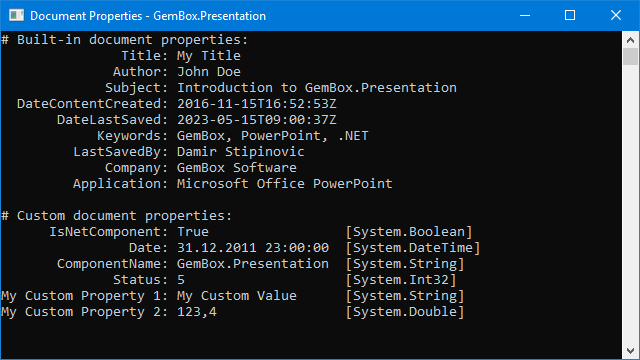Click the 'My Custom Property 2:' label
Screen dimensions: 640x360
pos(84,312)
